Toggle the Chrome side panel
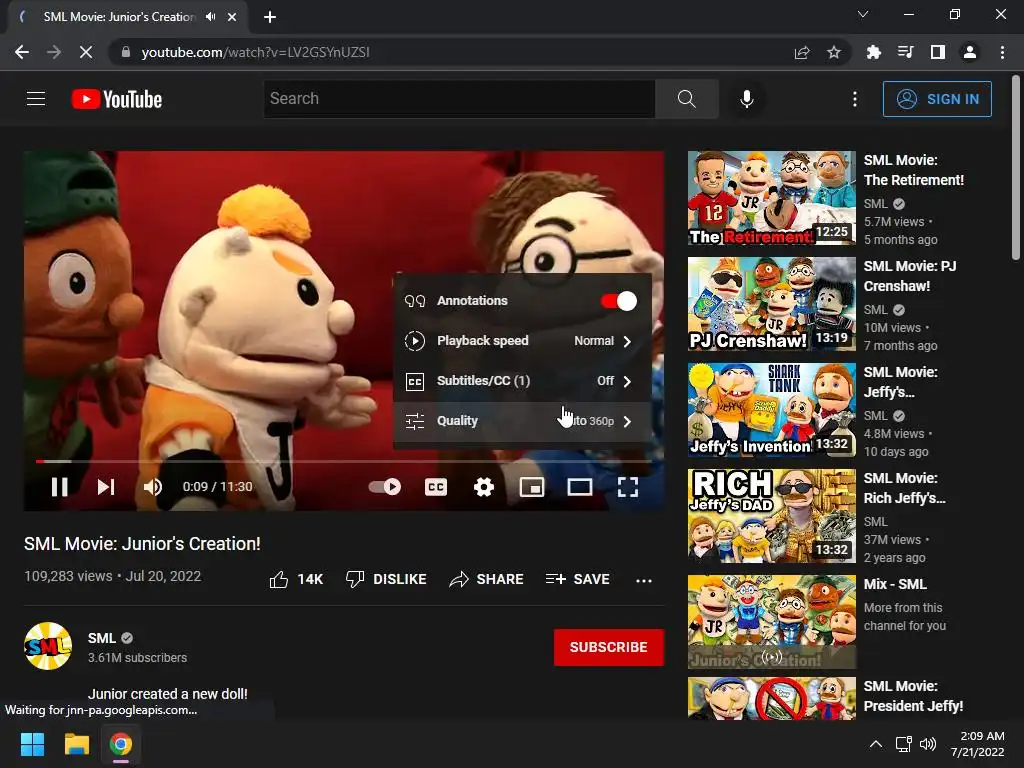The width and height of the screenshot is (1024, 768). pyautogui.click(x=937, y=52)
